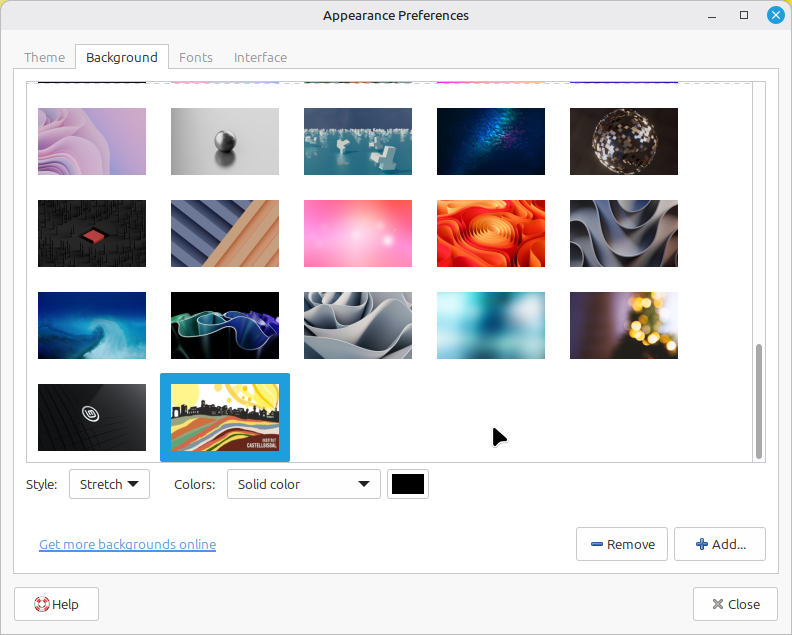
Task: Open the Fonts tab
Action: 196,57
